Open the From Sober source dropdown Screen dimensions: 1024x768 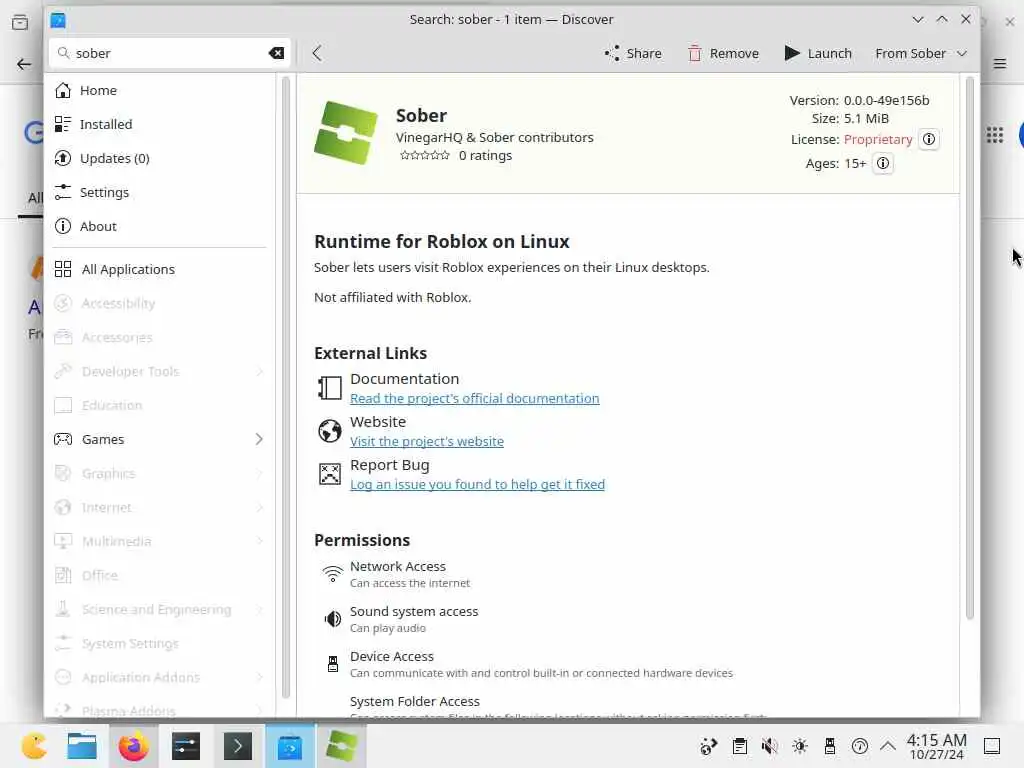[x=921, y=53]
